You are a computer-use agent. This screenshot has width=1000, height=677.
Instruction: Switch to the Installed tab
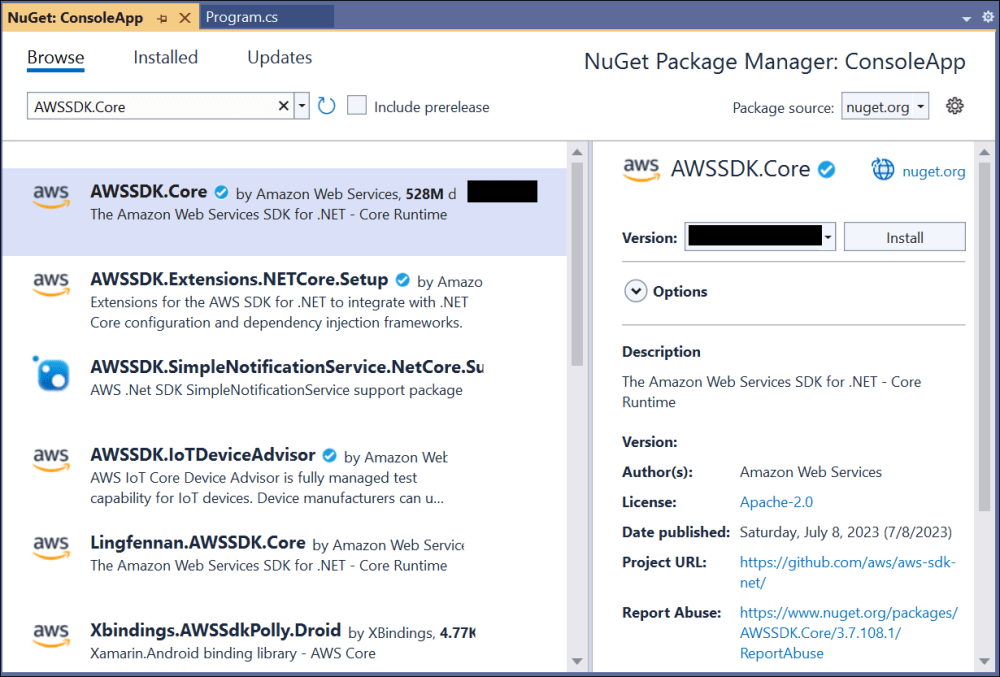166,58
